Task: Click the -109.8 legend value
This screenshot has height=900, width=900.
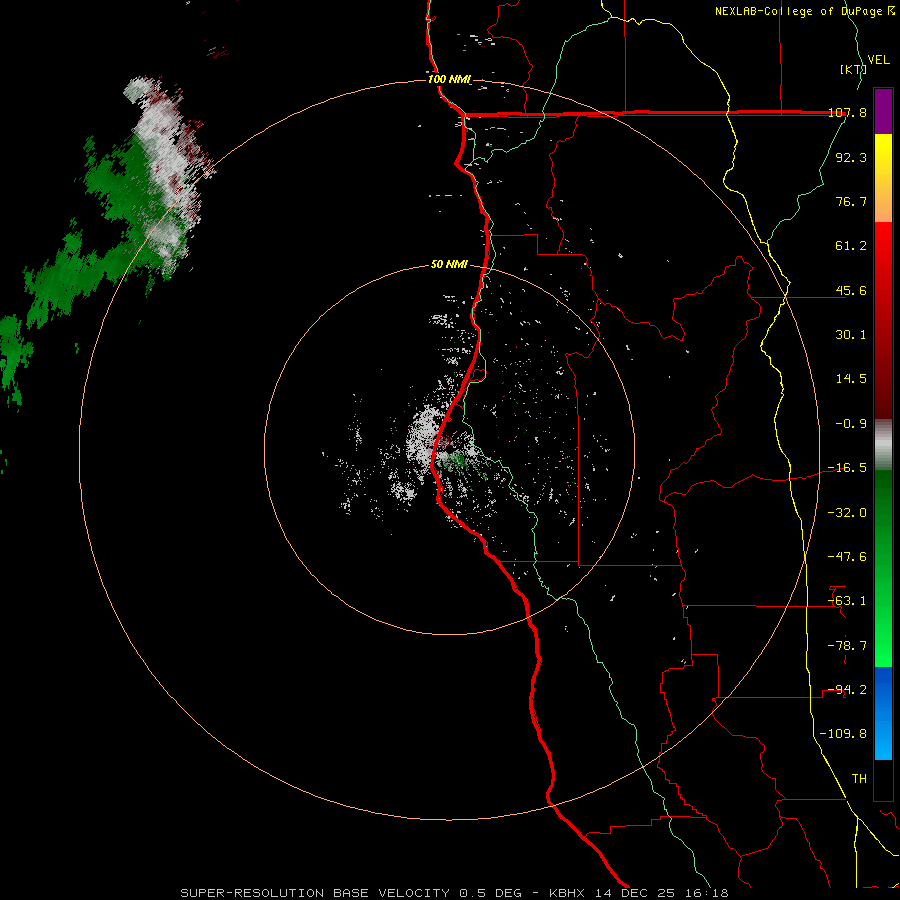Action: click(x=844, y=734)
